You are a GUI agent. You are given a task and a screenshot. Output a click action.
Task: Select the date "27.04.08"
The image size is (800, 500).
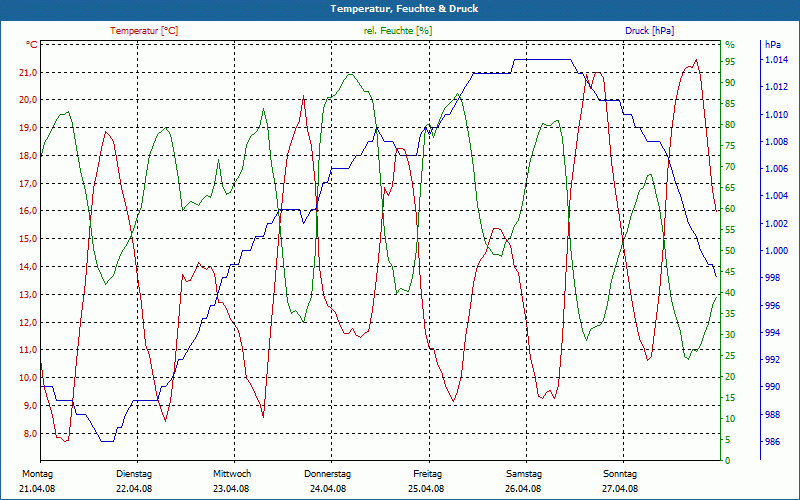click(x=620, y=489)
